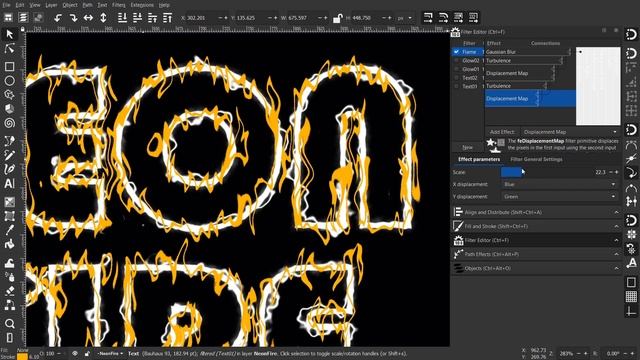
Task: Click Lower selection to bottom icon
Action: pyautogui.click(x=122, y=18)
